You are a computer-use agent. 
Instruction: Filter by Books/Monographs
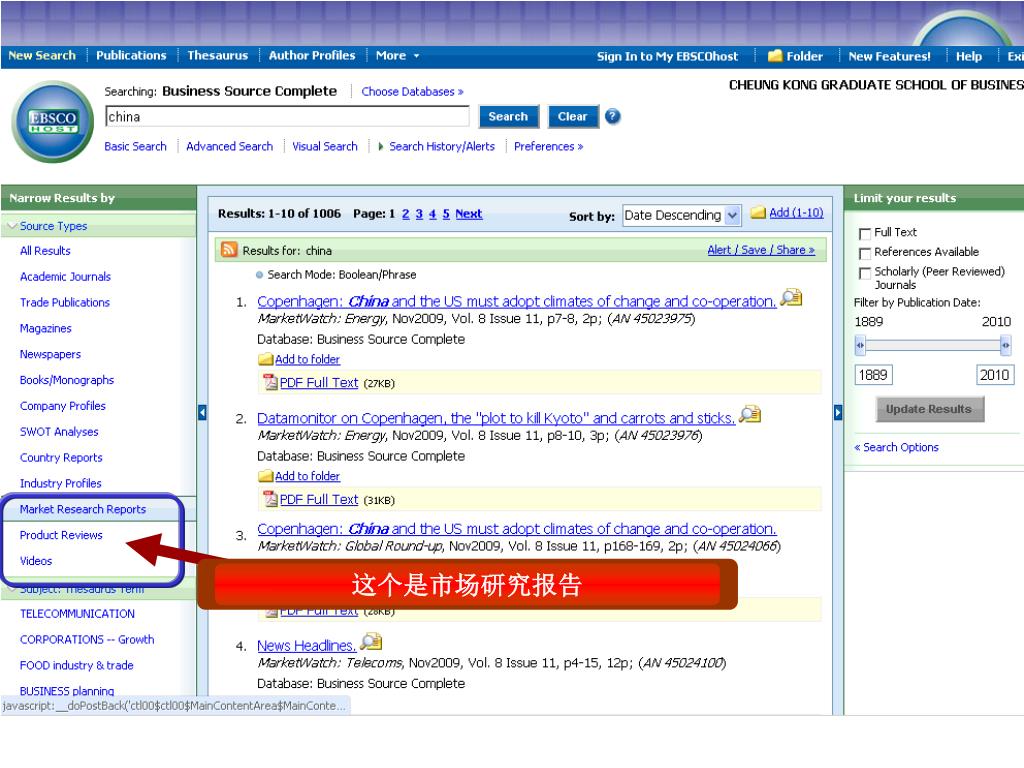coord(67,380)
